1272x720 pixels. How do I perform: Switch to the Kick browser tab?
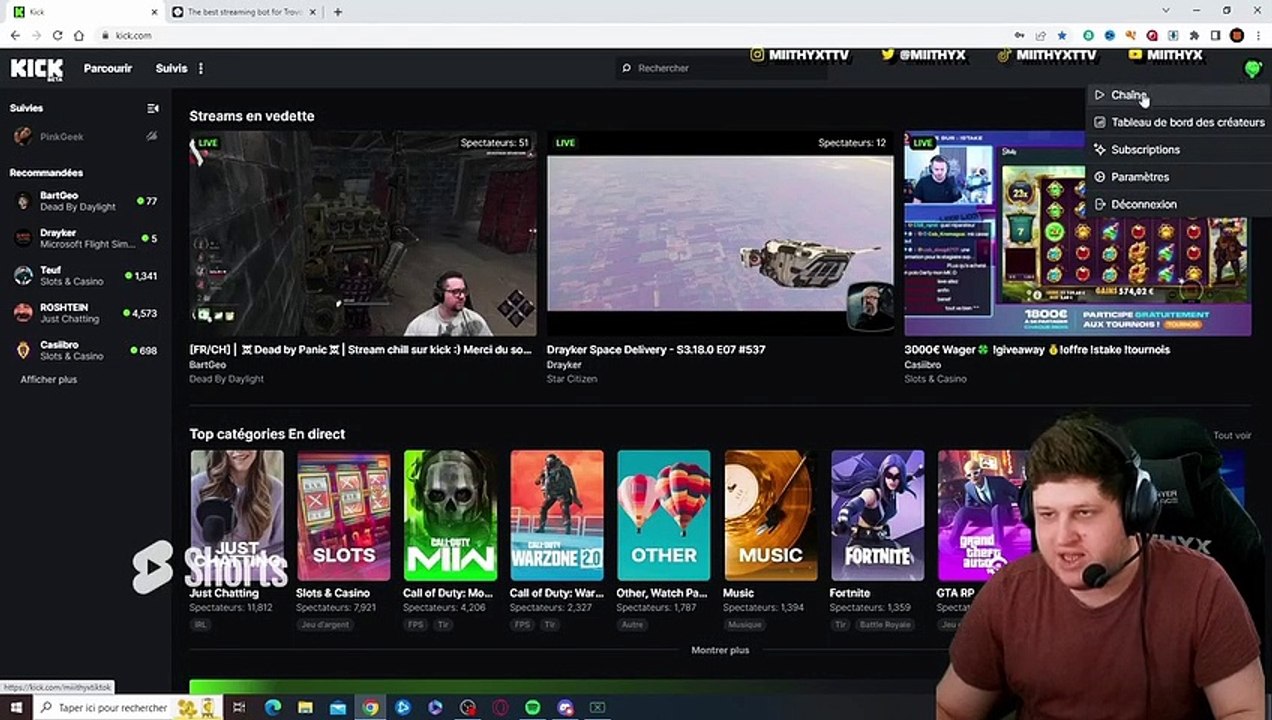coord(84,12)
